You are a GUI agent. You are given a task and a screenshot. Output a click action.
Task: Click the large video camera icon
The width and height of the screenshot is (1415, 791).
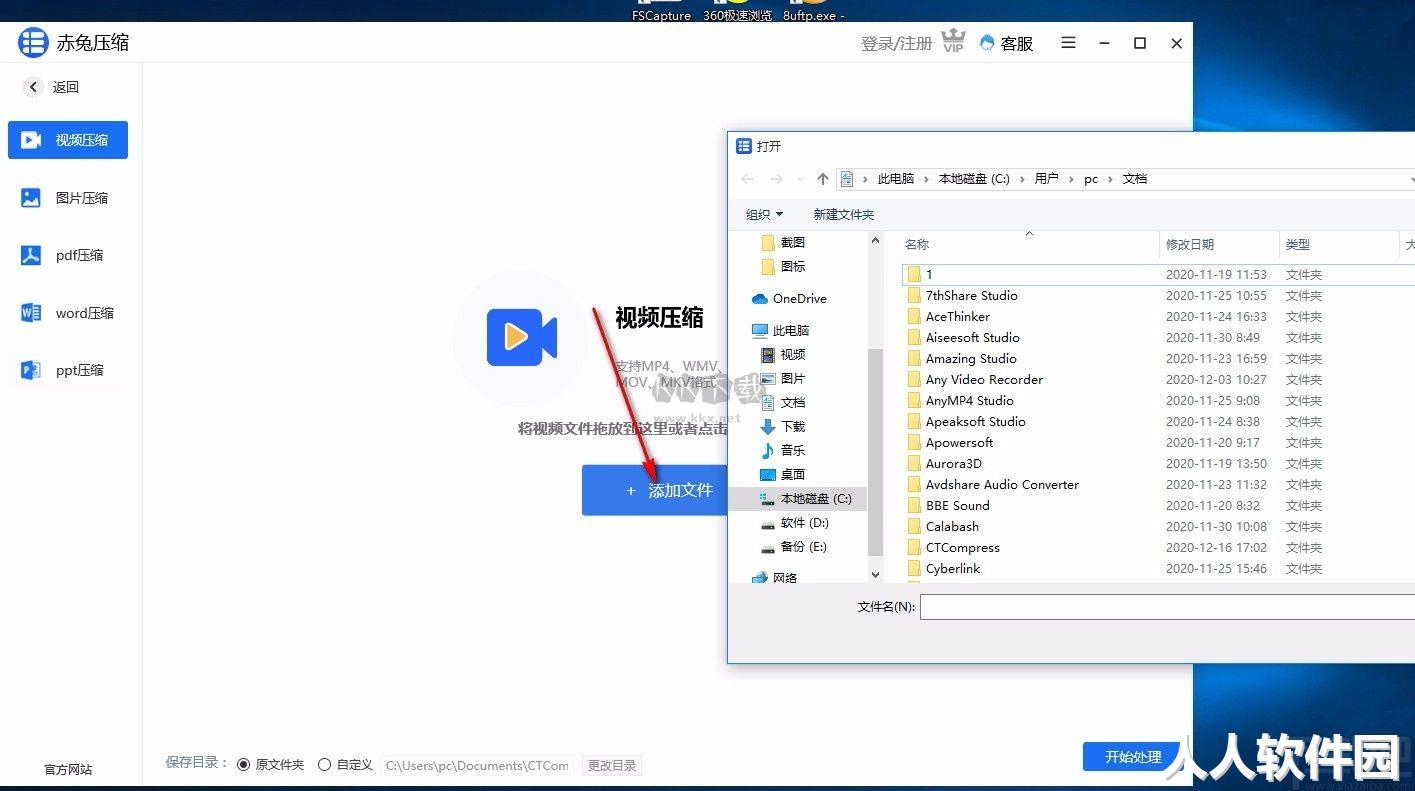point(521,337)
